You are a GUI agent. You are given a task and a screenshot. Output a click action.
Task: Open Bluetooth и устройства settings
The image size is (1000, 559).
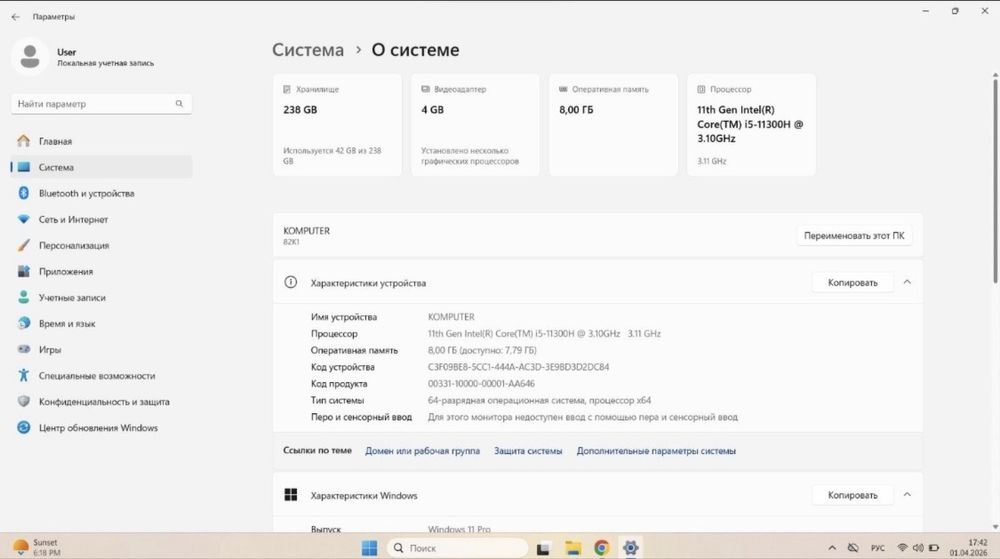(101, 193)
